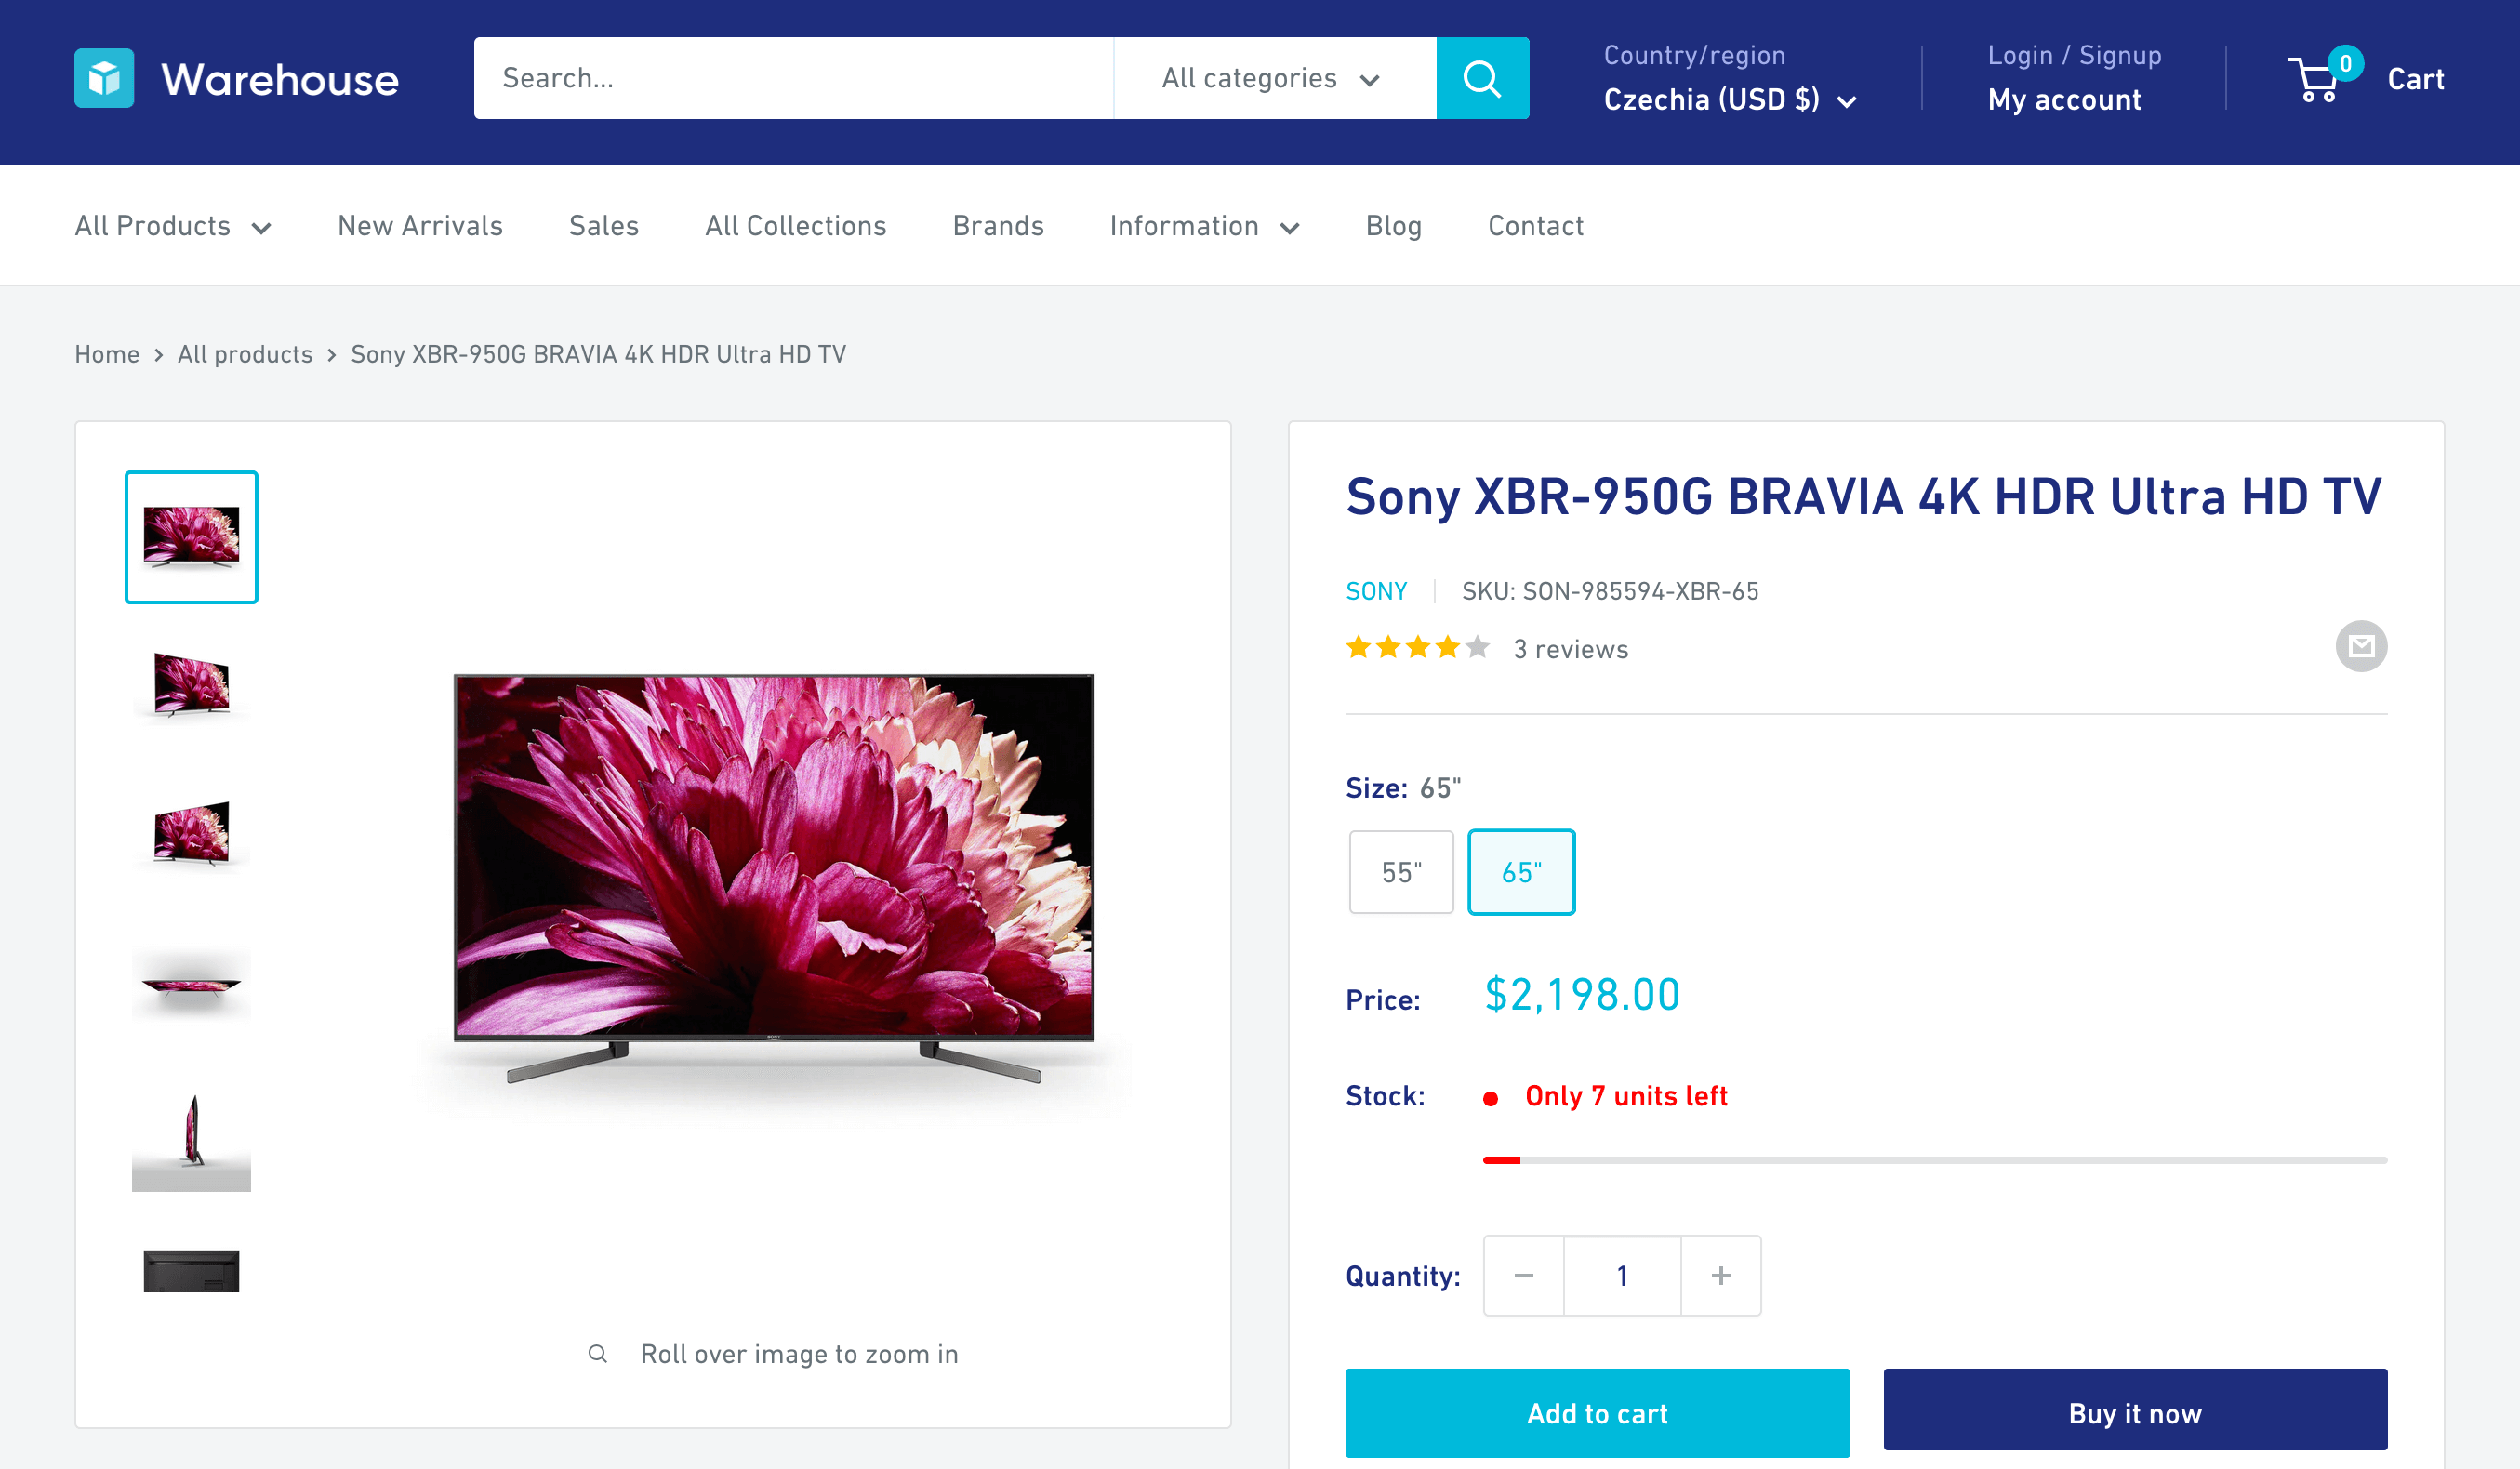This screenshot has width=2520, height=1469.
Task: Open the Blog menu item
Action: pos(1394,226)
